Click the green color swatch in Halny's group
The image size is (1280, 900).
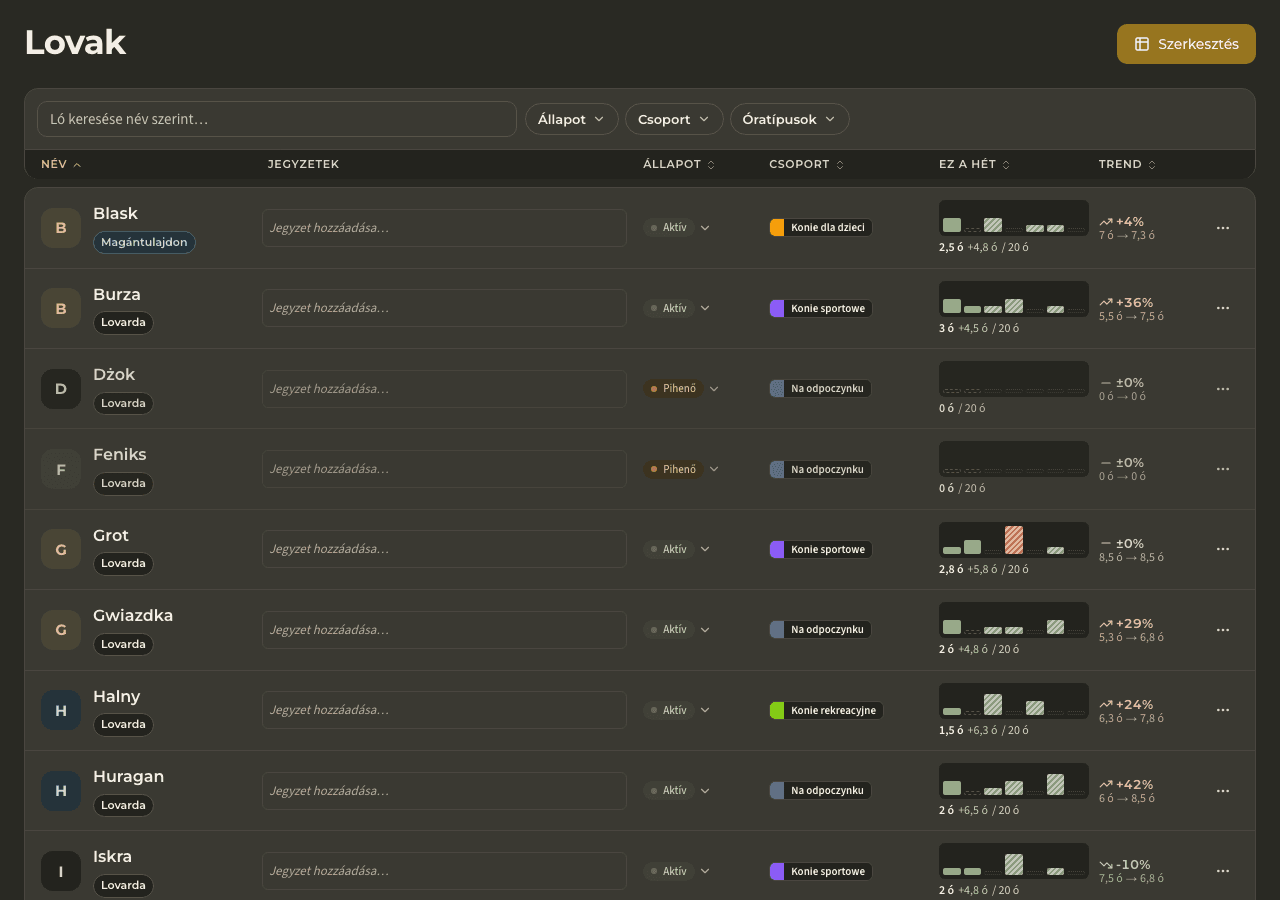(x=777, y=710)
